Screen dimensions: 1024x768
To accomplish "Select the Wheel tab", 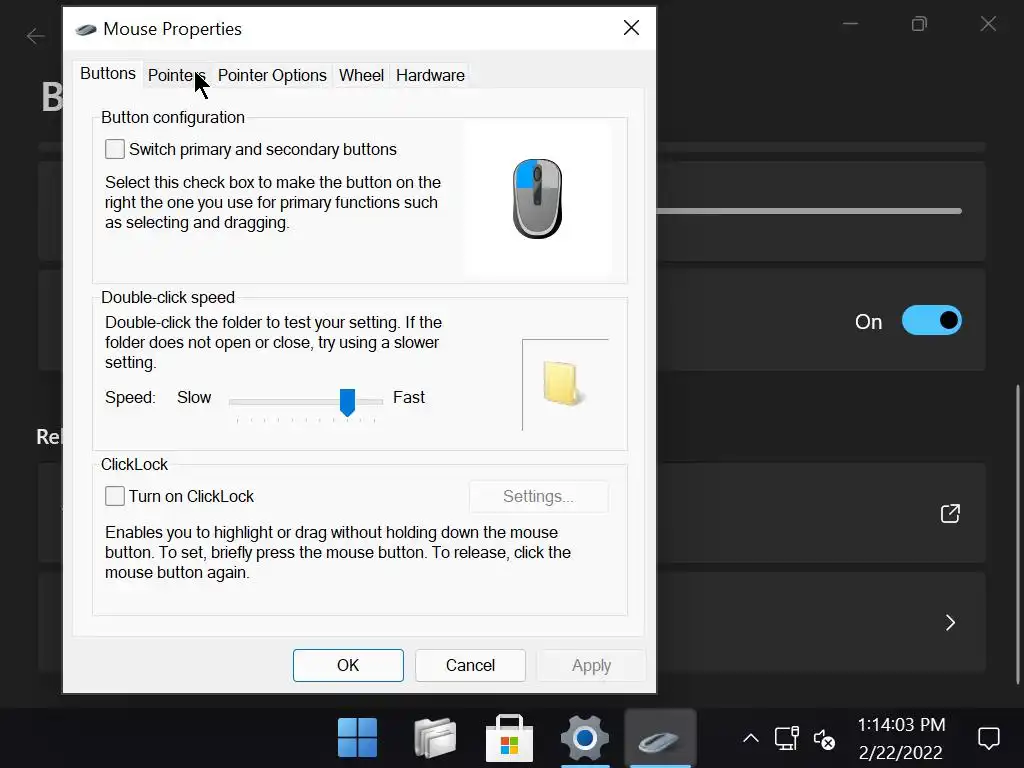I will pos(361,76).
